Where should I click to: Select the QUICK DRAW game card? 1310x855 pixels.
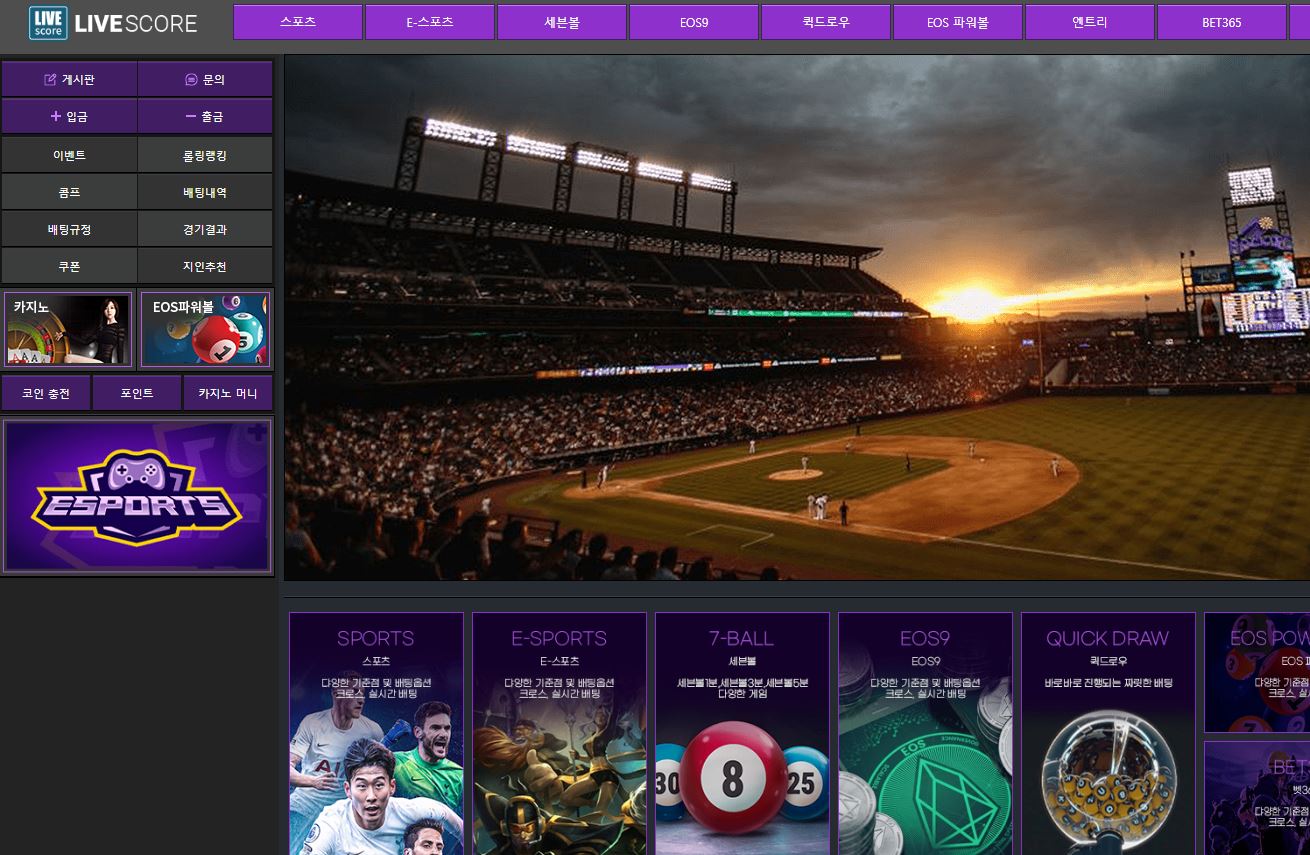pyautogui.click(x=1108, y=733)
